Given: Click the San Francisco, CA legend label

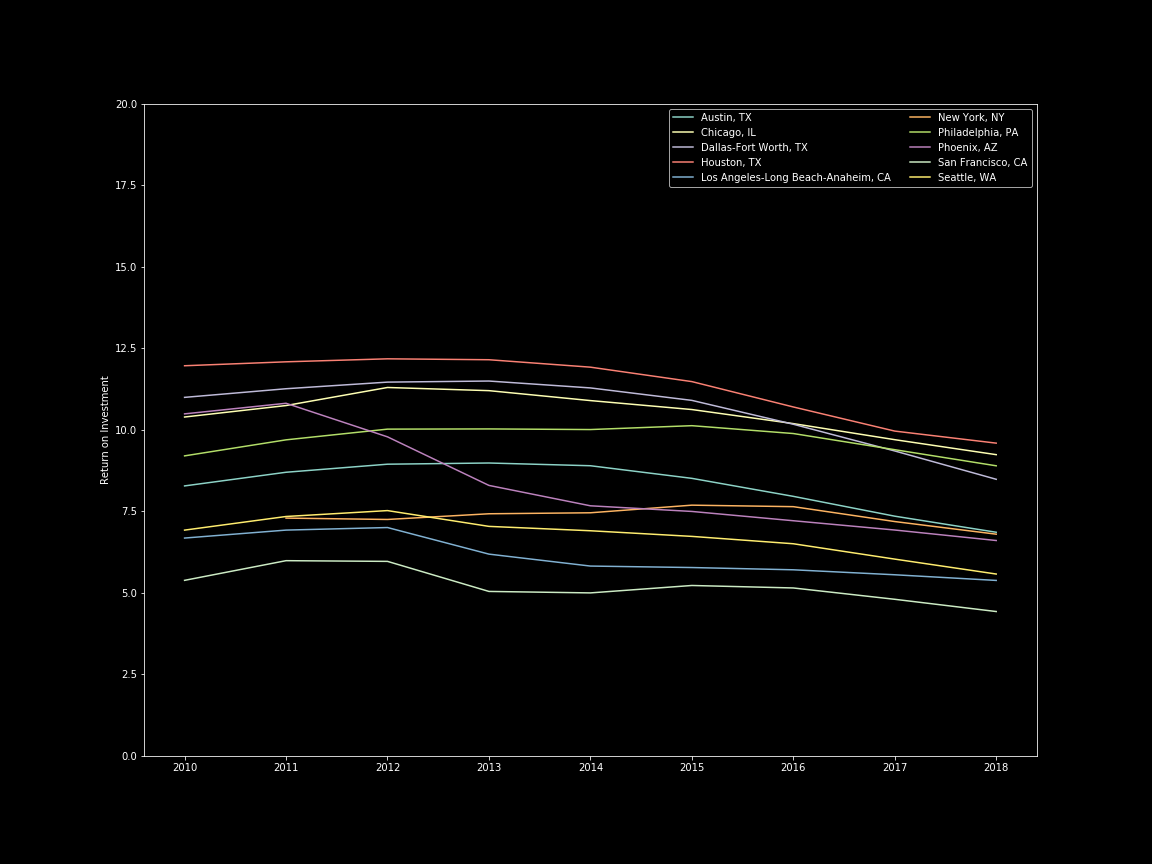Looking at the screenshot, I should (982, 163).
